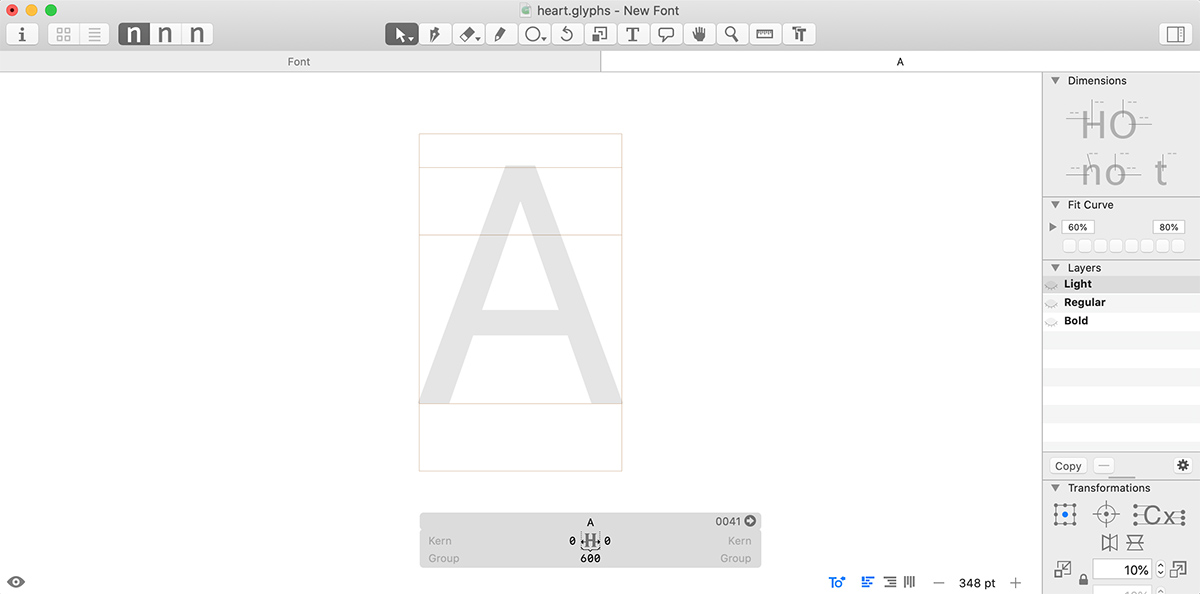Select the Regular master layer
The width and height of the screenshot is (1200, 594).
pos(1084,302)
